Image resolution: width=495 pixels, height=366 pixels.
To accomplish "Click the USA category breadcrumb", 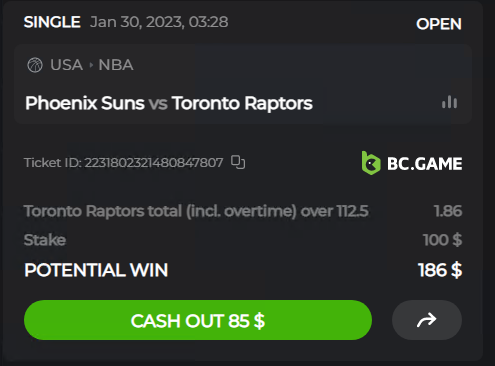I will [x=66, y=65].
